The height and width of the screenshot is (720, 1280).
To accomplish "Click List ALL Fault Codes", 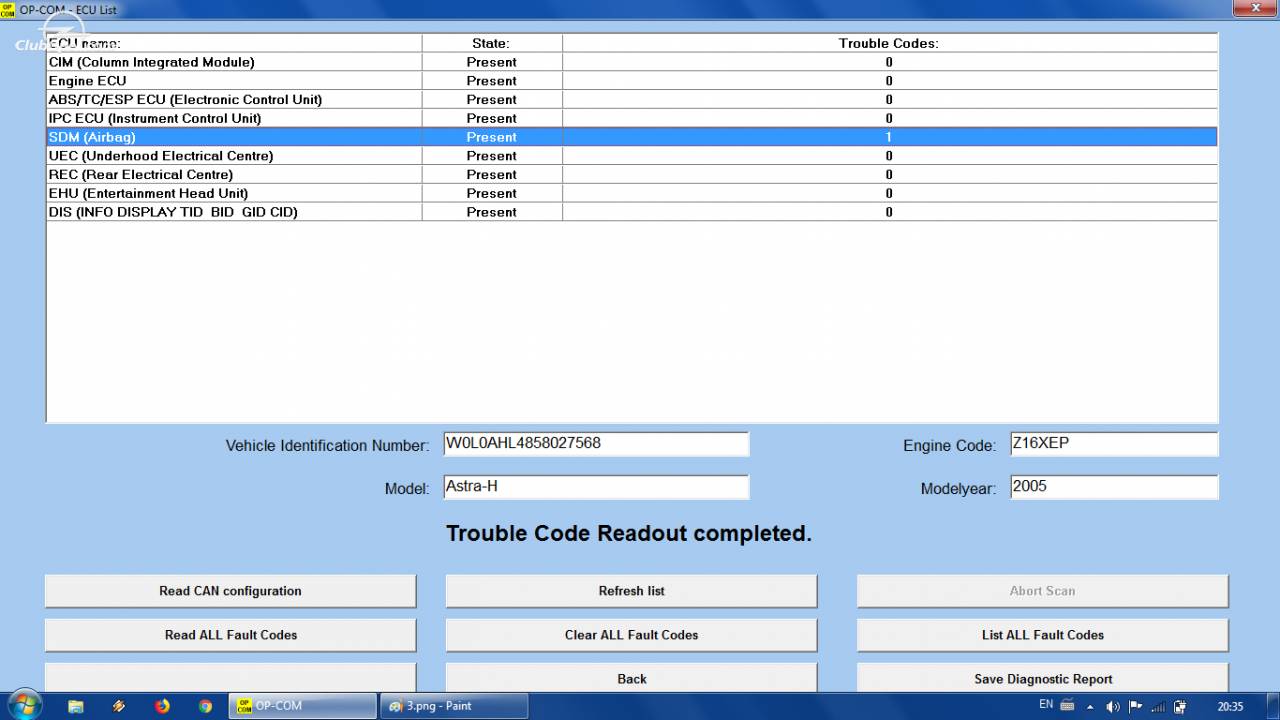I will tap(1042, 635).
